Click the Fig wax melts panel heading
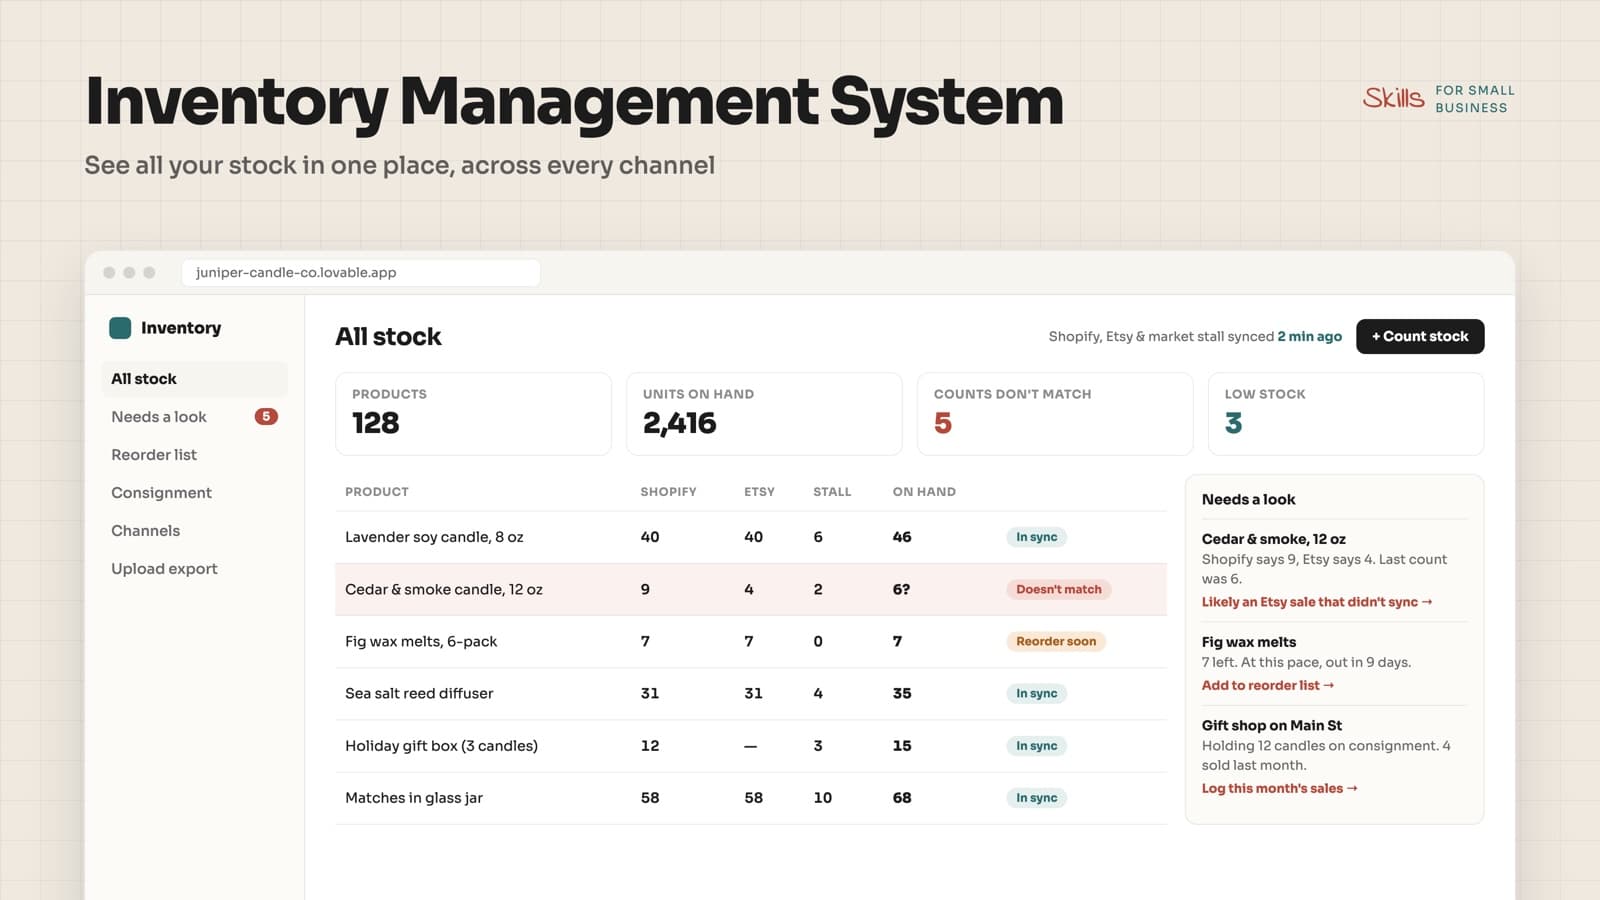This screenshot has width=1600, height=900. pos(1249,642)
